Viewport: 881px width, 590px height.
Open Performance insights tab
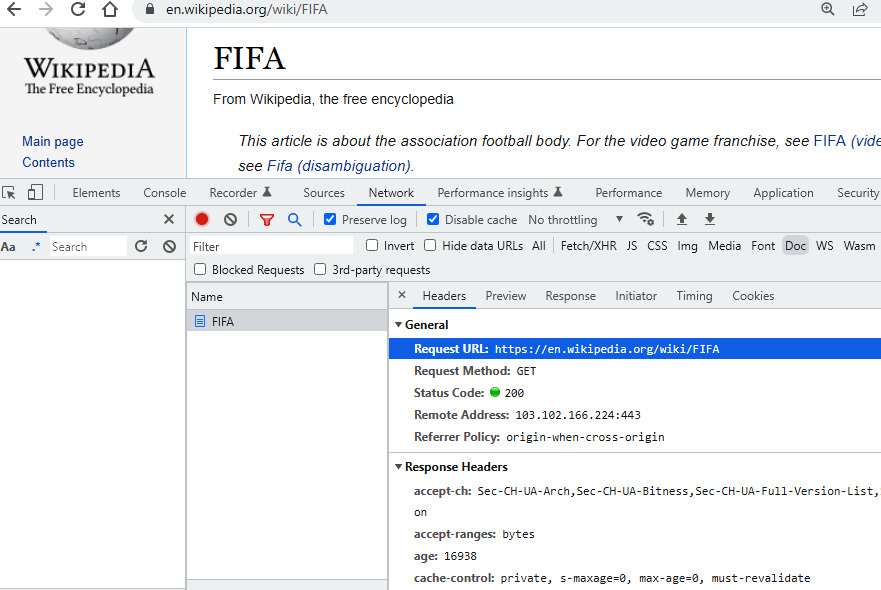499,193
